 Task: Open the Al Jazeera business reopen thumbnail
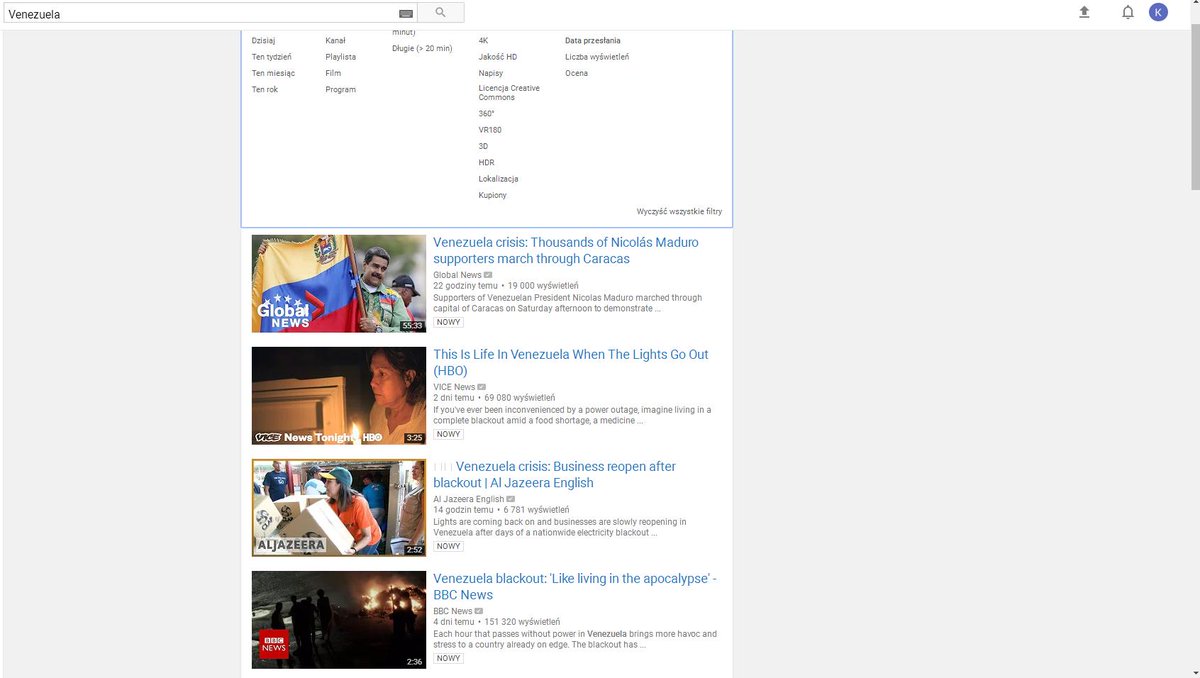pyautogui.click(x=339, y=507)
